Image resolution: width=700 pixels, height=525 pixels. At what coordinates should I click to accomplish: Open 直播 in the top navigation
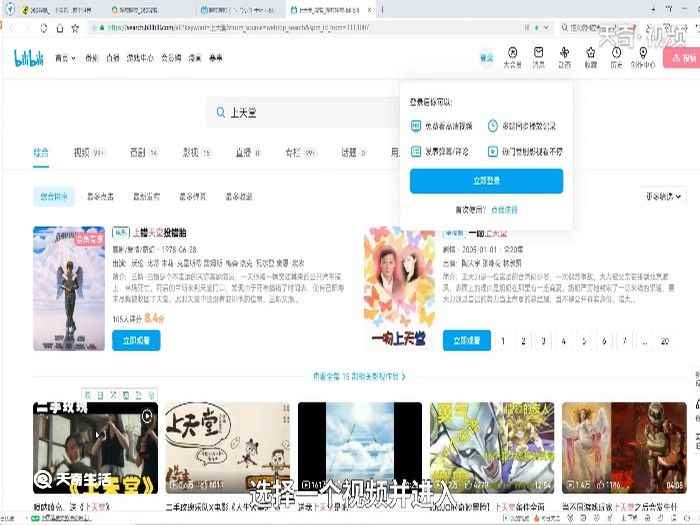pyautogui.click(x=112, y=58)
